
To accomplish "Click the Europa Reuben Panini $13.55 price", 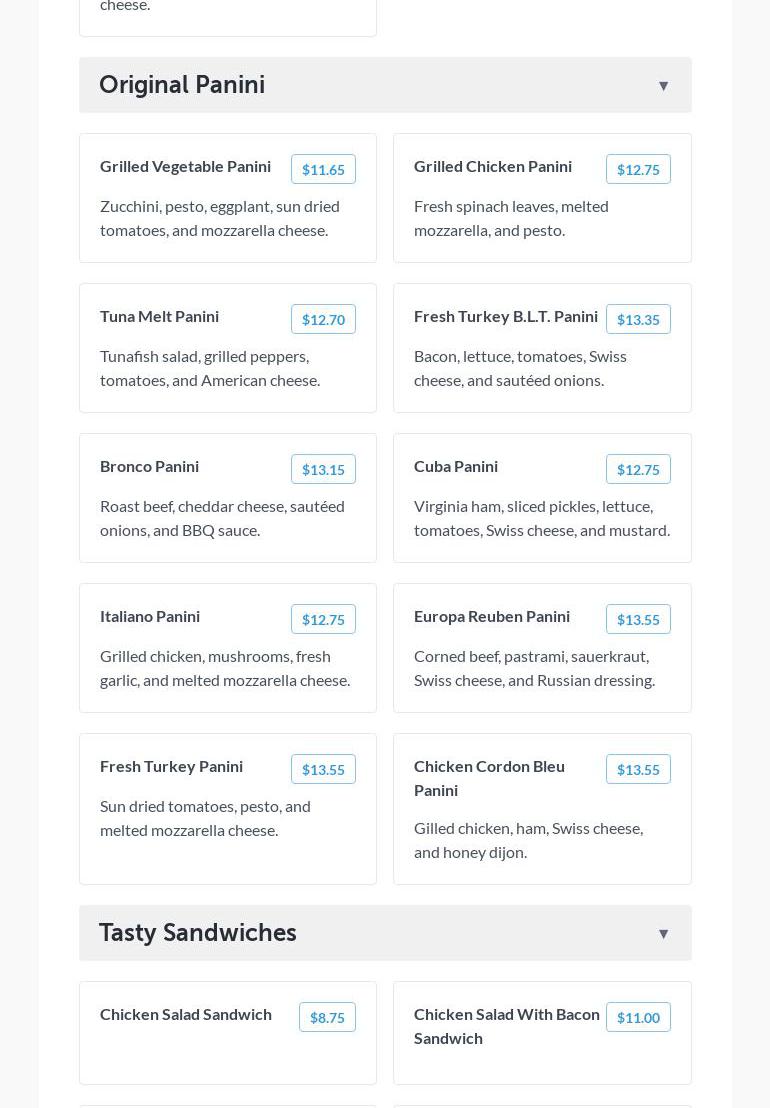I will (x=638, y=620).
